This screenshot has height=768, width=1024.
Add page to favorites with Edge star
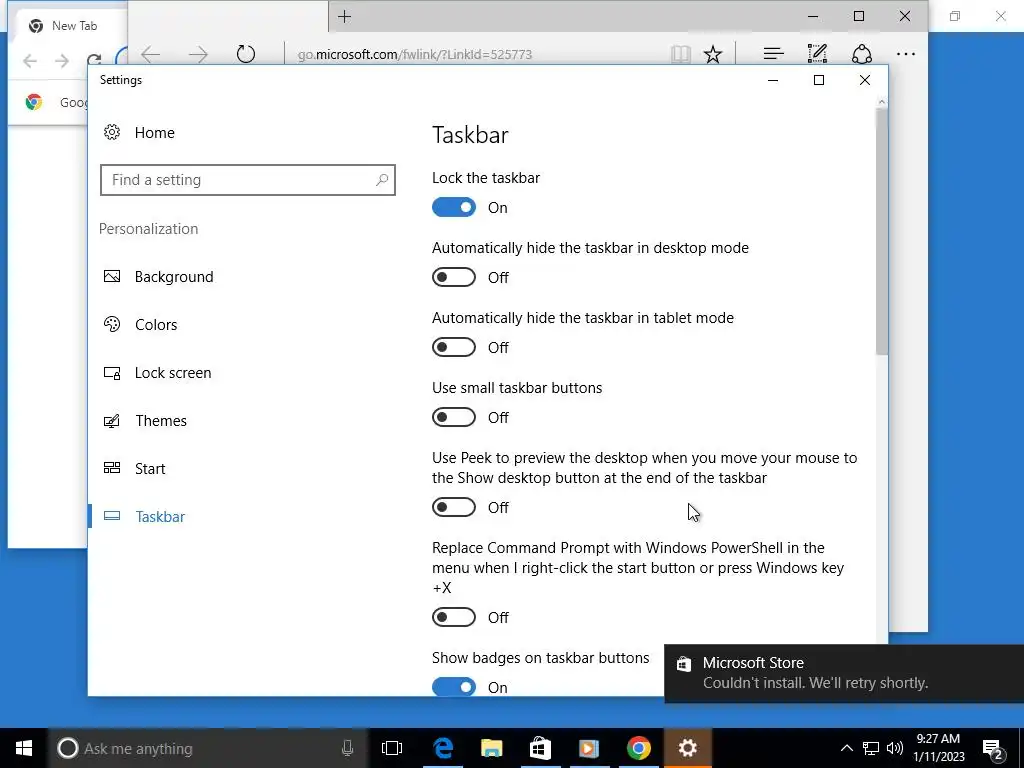712,54
